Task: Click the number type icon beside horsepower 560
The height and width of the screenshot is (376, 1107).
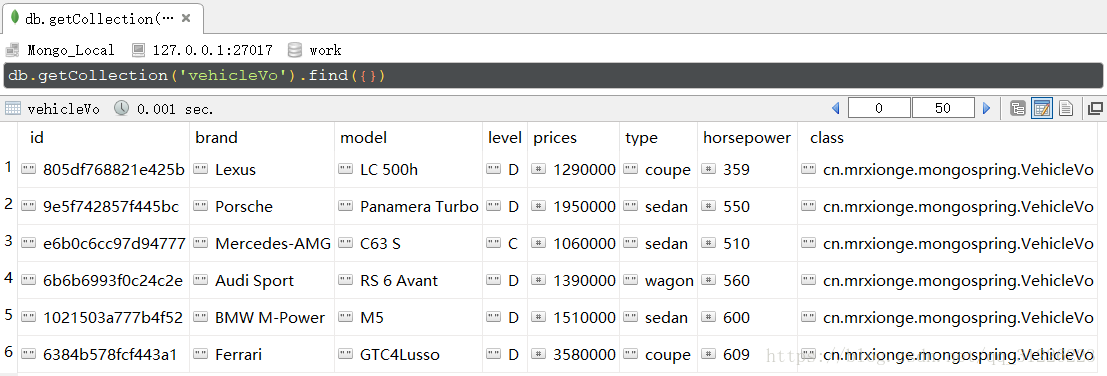Action: 708,280
